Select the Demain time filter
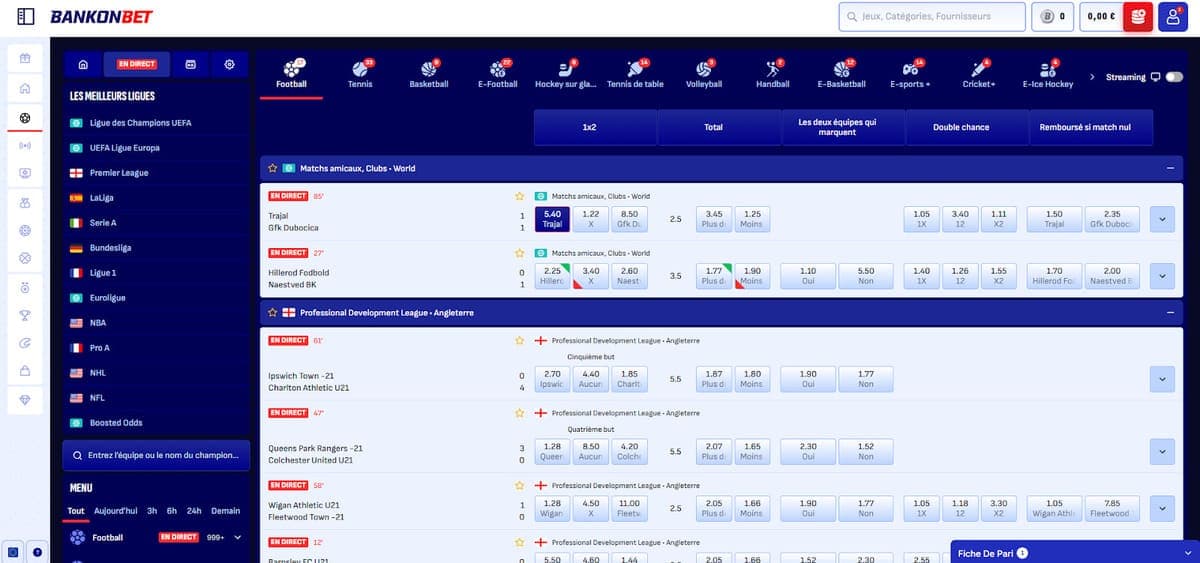The image size is (1200, 563). pyautogui.click(x=226, y=510)
